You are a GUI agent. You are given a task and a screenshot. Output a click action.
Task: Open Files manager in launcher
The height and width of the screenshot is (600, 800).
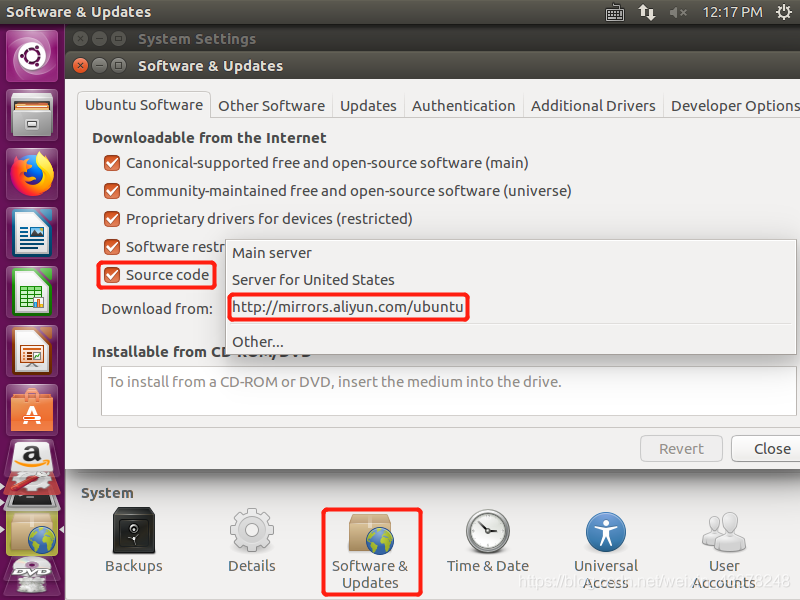tap(32, 115)
